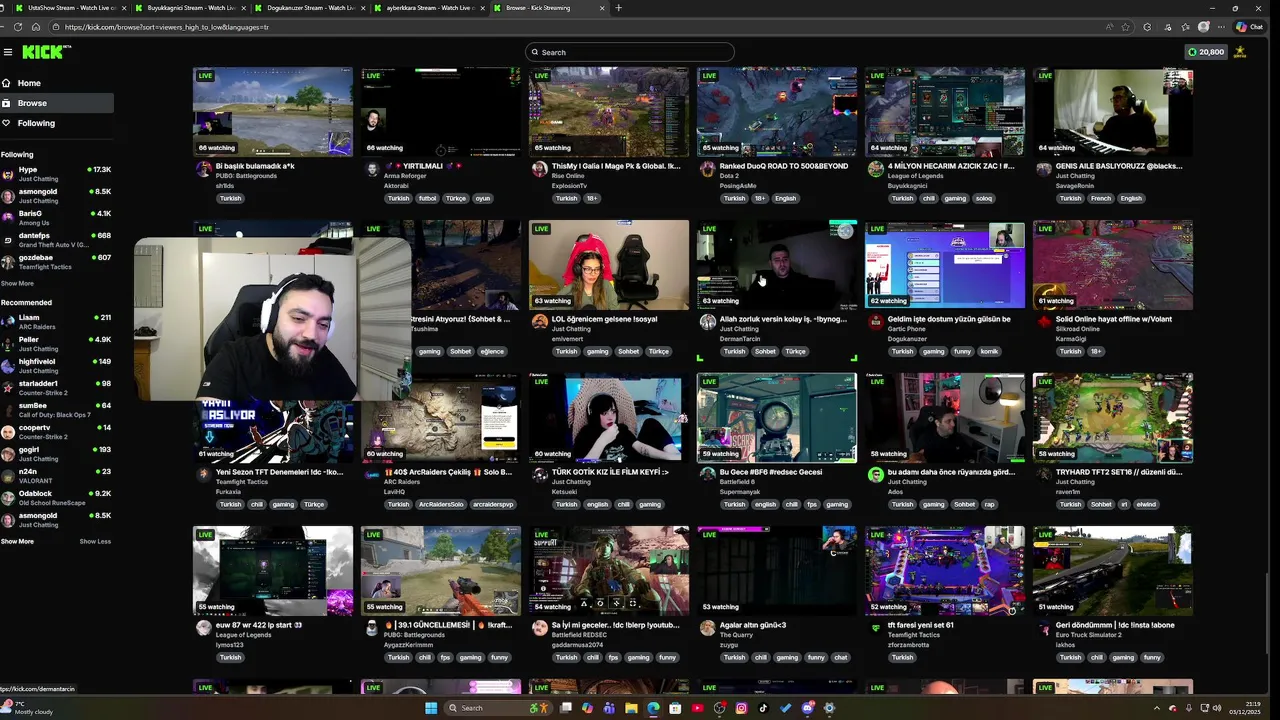The image size is (1280, 720).
Task: Go to Home in Kick sidebar
Action: tap(57, 83)
